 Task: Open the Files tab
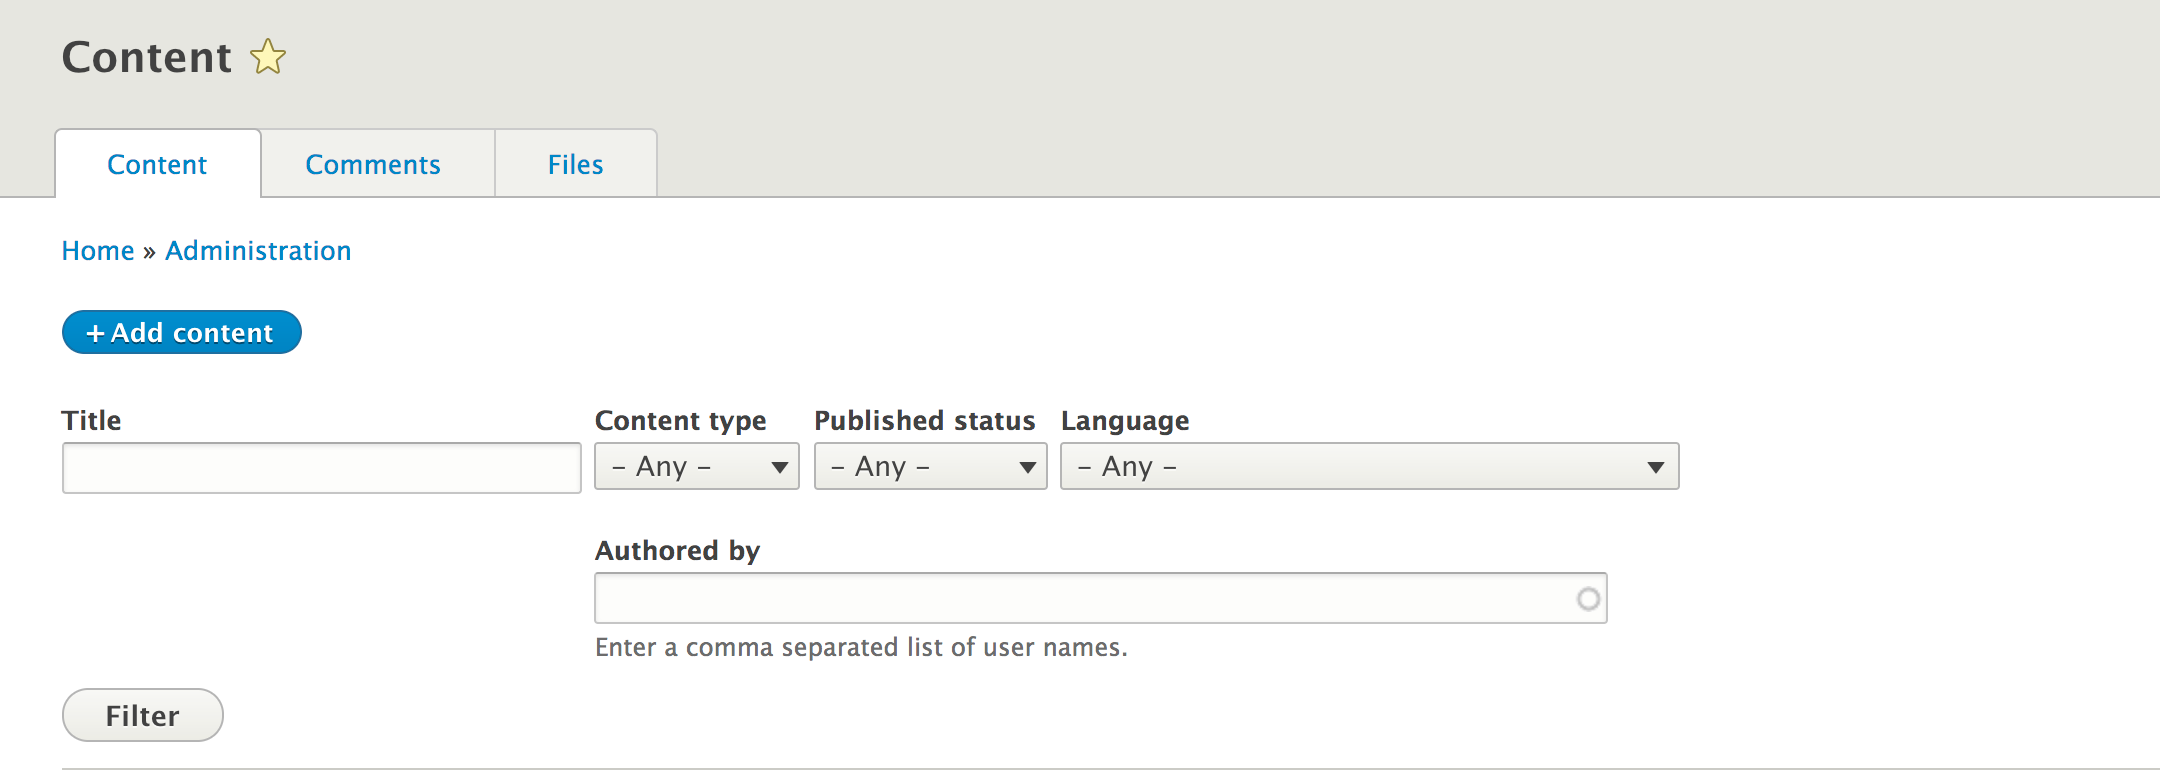pos(575,164)
